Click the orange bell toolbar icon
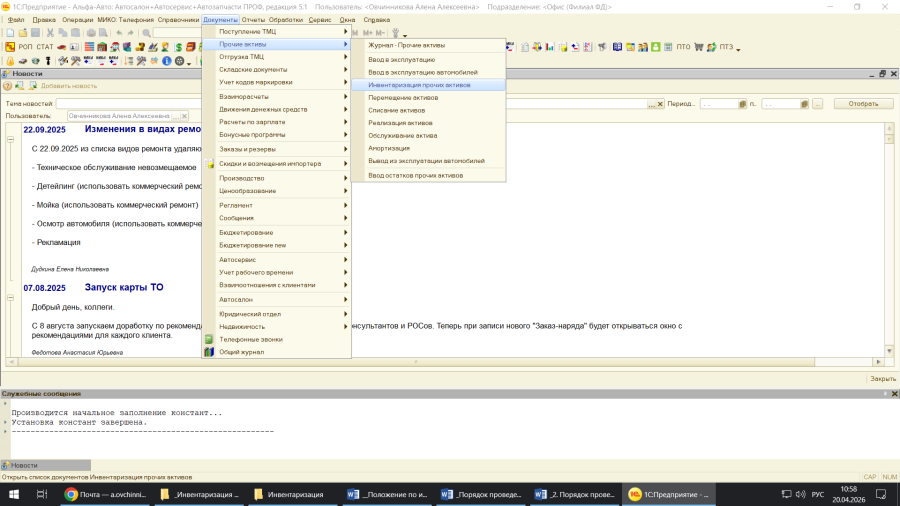The width and height of the screenshot is (900, 506). [x=10, y=61]
